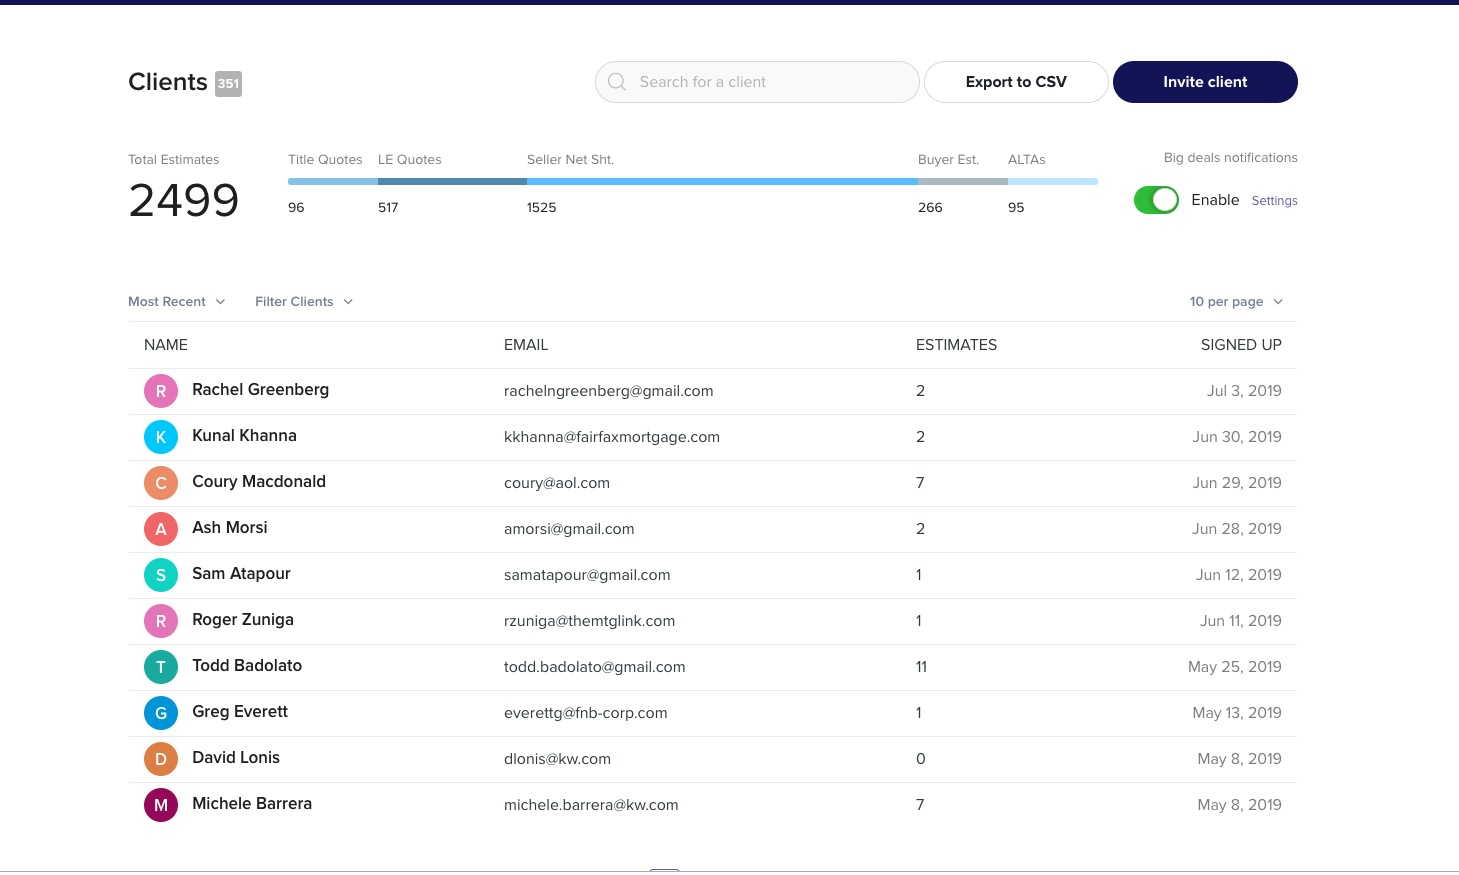Viewport: 1459px width, 875px height.
Task: Click the Invite client button
Action: tap(1204, 82)
